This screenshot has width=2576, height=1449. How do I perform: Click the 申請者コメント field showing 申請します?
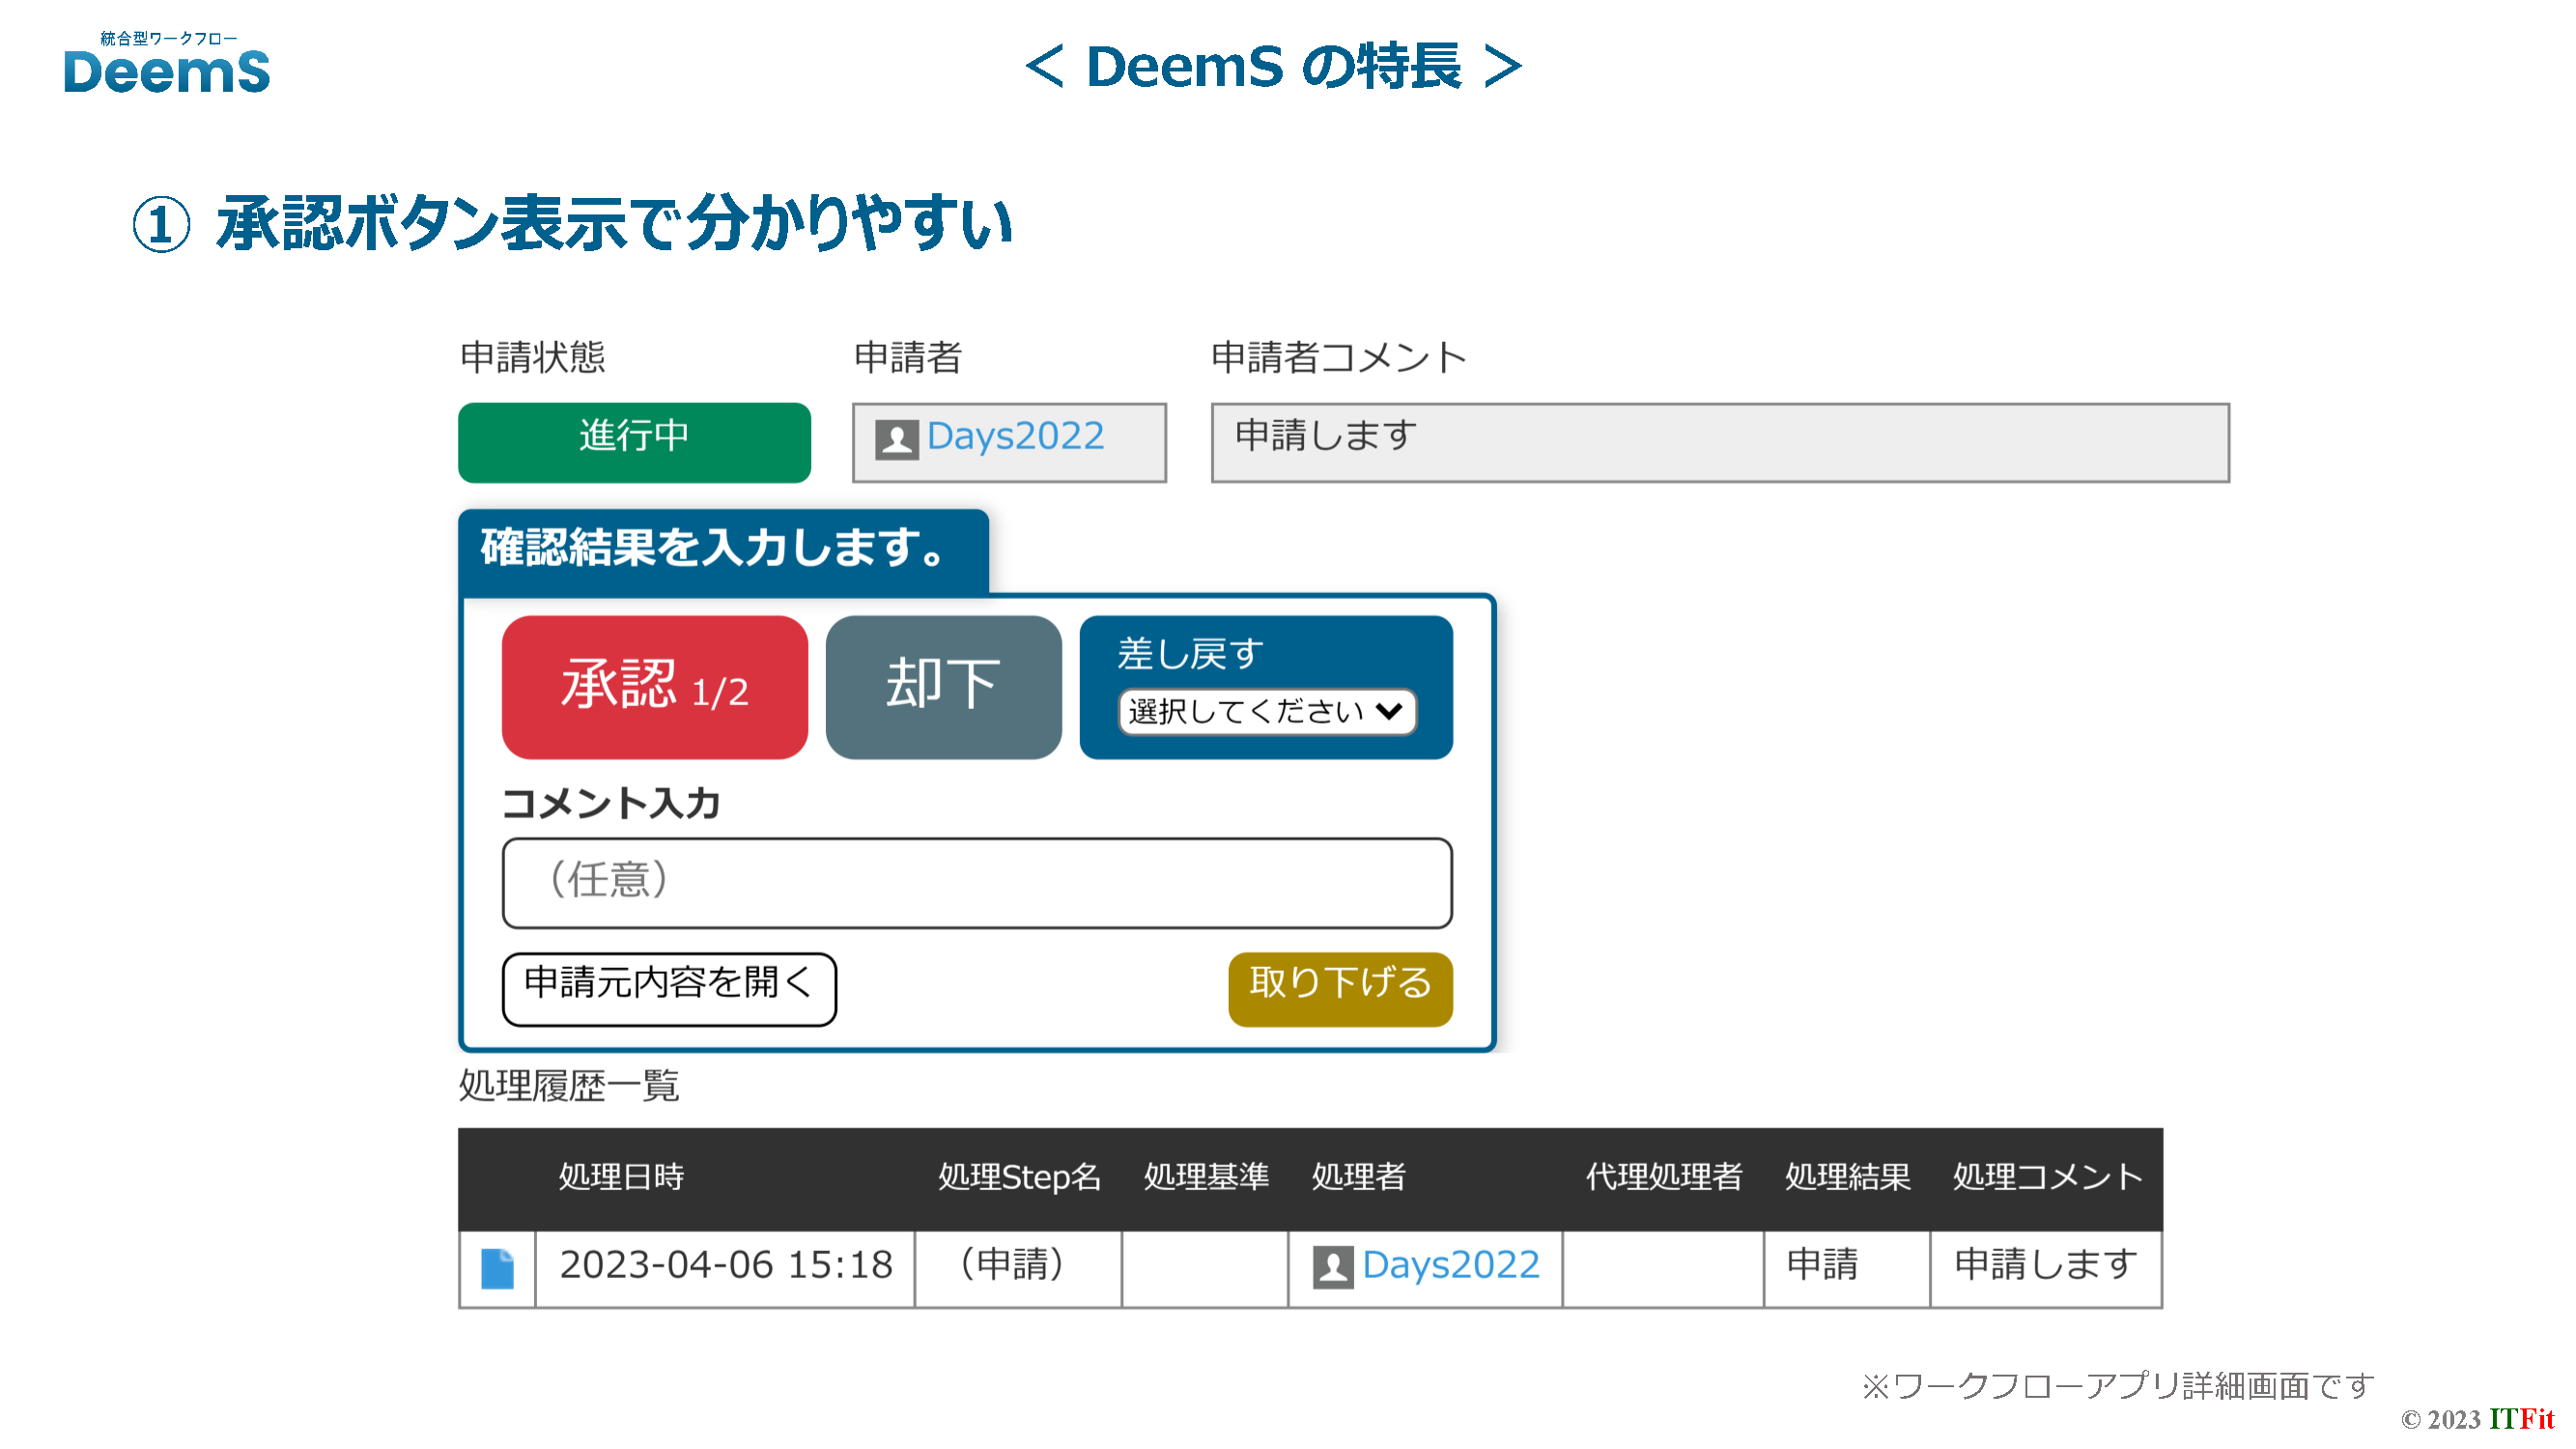coord(1719,441)
